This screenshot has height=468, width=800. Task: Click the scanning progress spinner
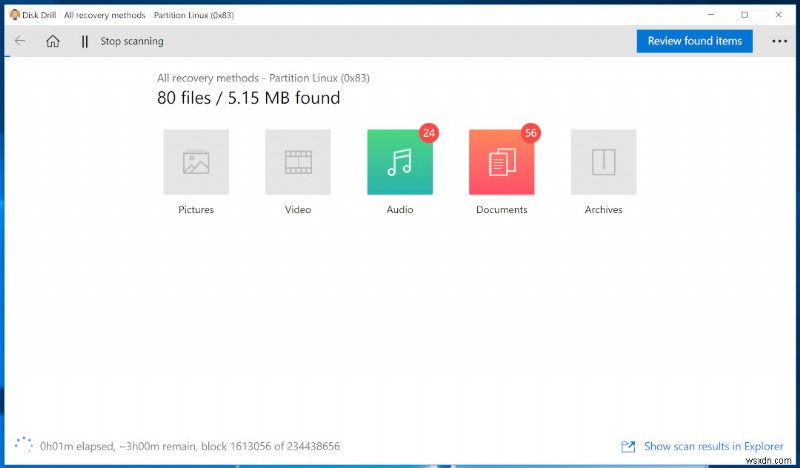click(x=22, y=445)
